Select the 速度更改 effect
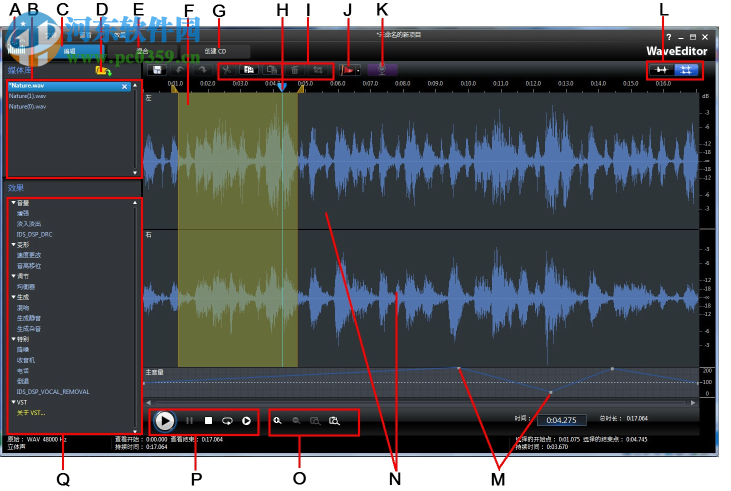731x491 pixels. (29, 256)
